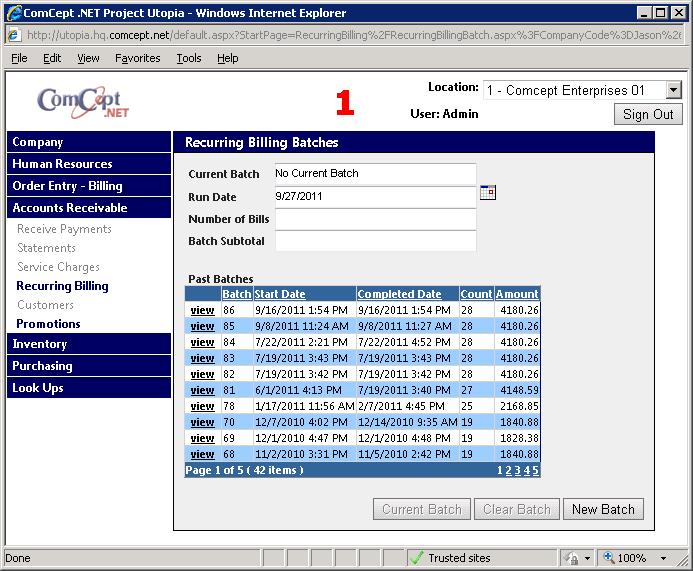Screen dimensions: 693x571
Task: Go to page 3 of past batches
Action: pyautogui.click(x=517, y=470)
